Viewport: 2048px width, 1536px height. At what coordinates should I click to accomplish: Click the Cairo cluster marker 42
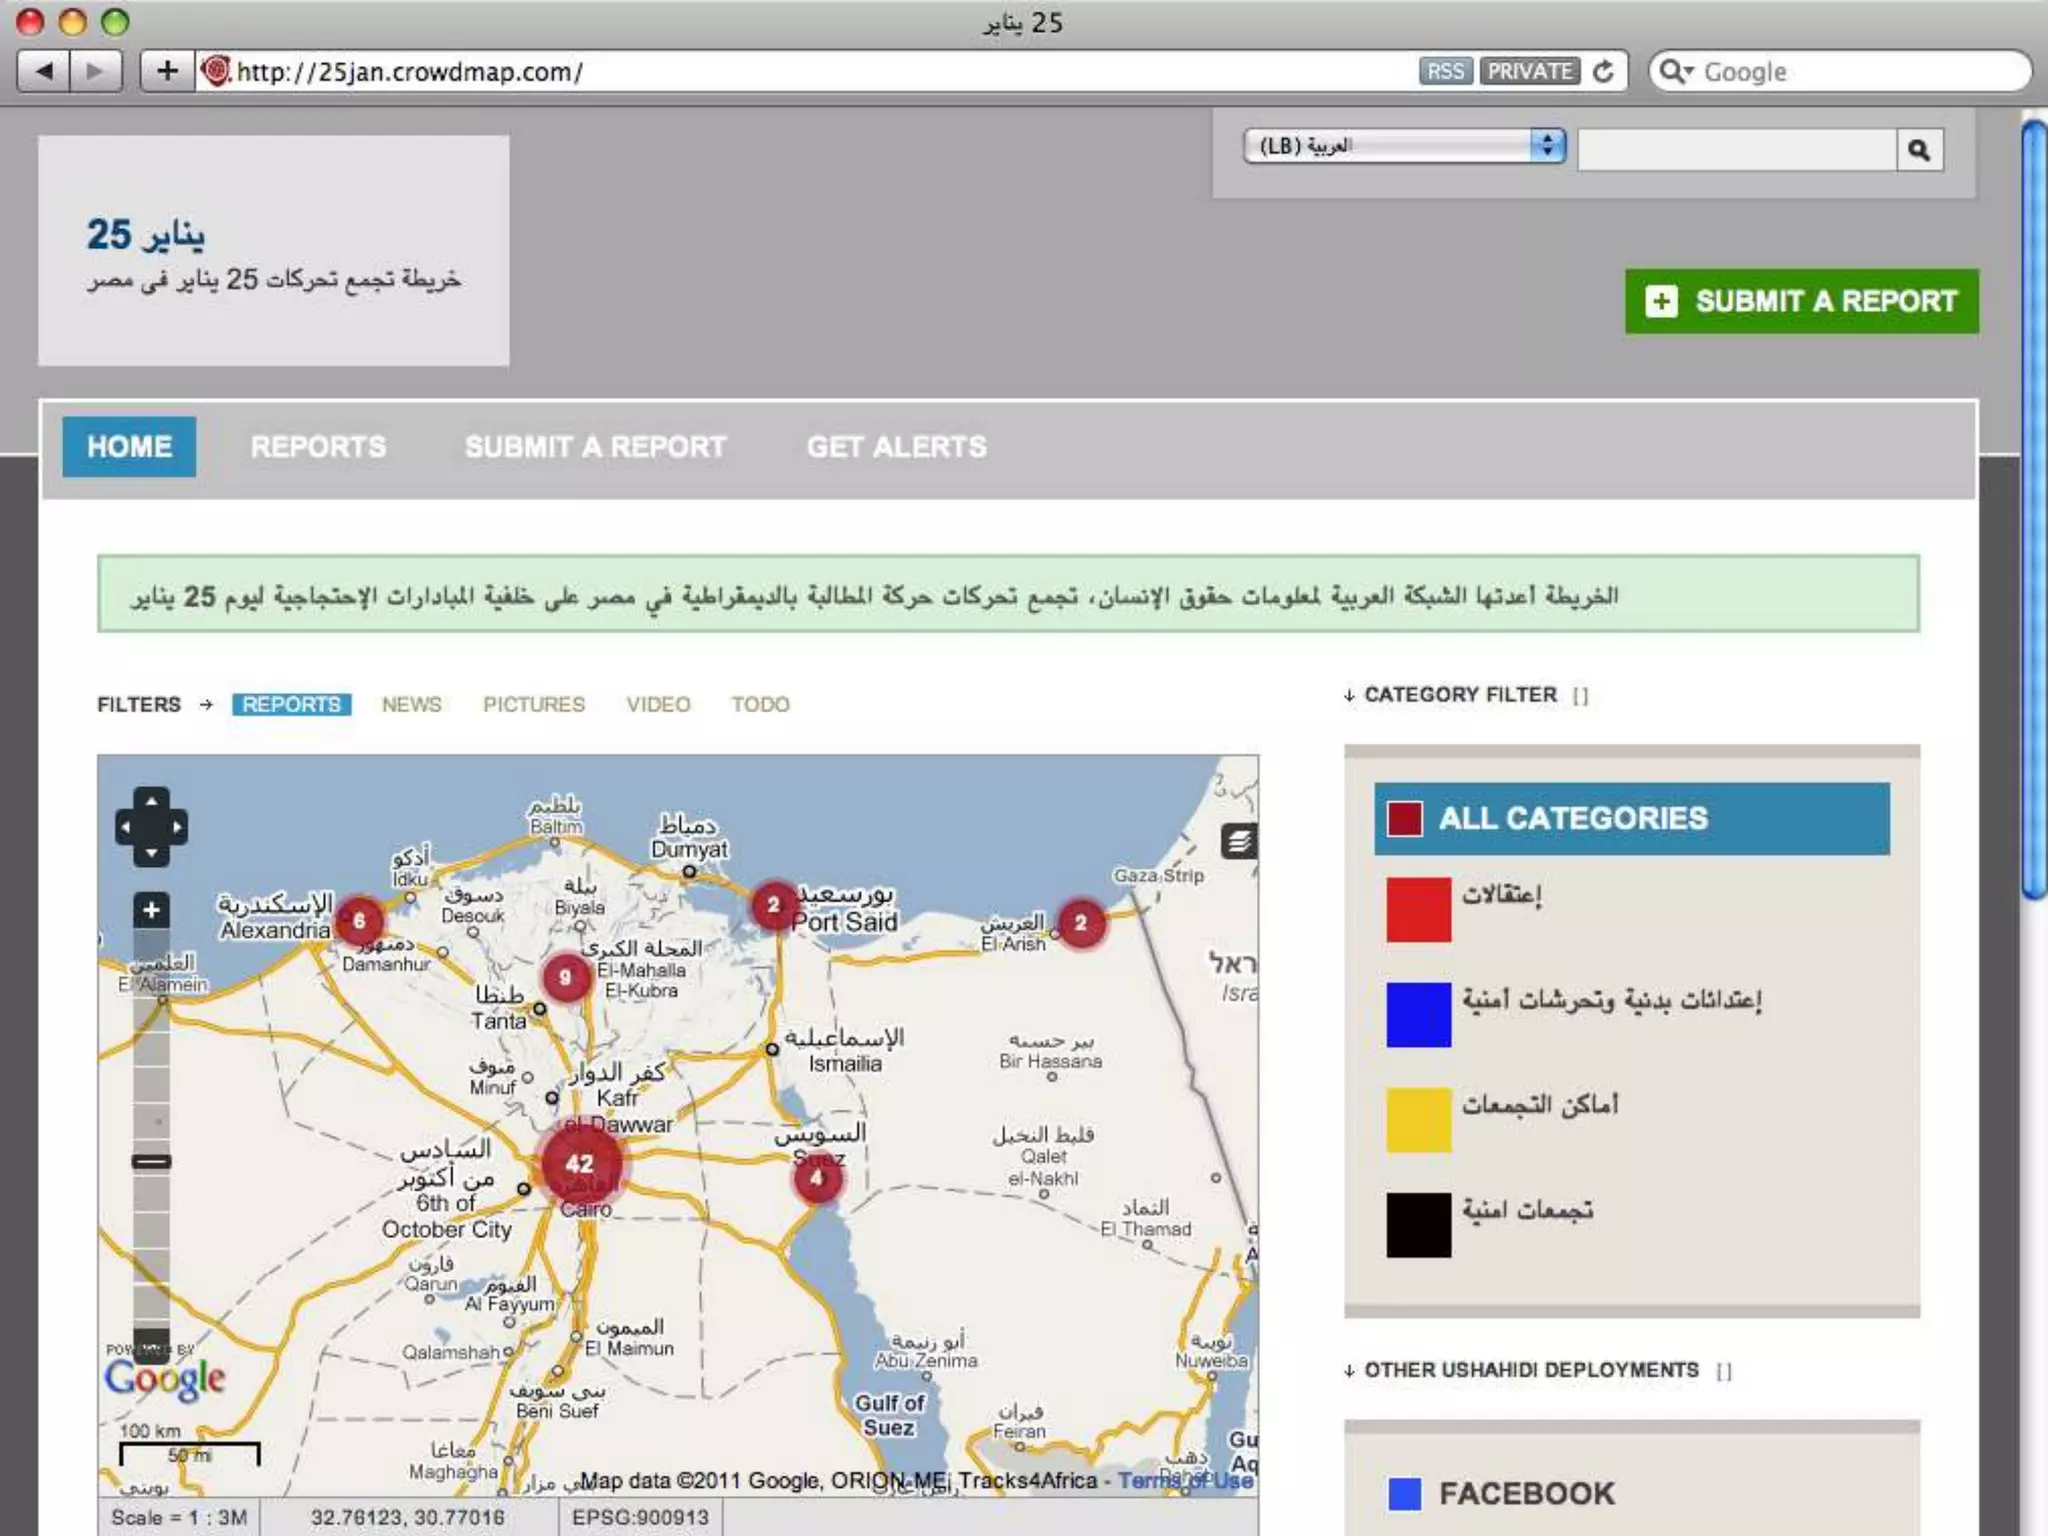pos(580,1163)
